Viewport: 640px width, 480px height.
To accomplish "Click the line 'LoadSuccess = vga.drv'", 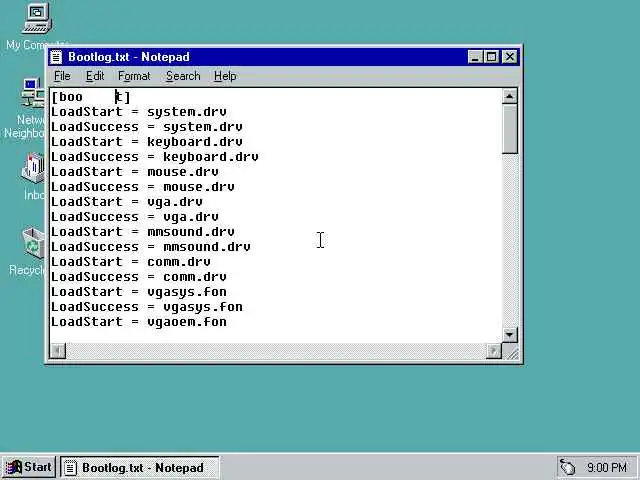I will click(135, 217).
